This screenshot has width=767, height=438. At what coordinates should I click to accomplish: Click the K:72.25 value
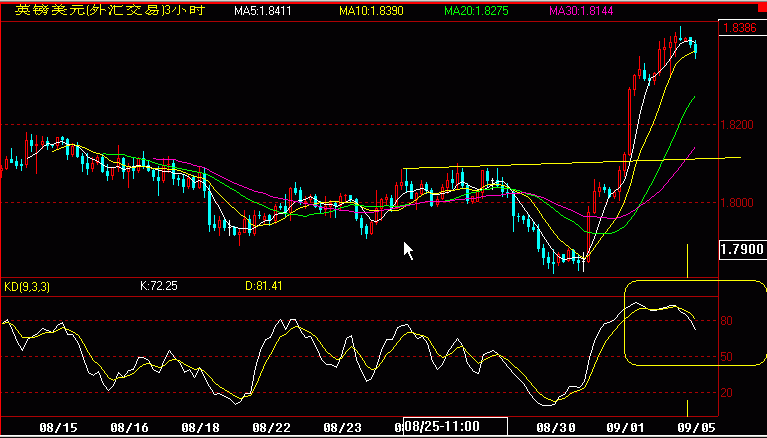[158, 286]
